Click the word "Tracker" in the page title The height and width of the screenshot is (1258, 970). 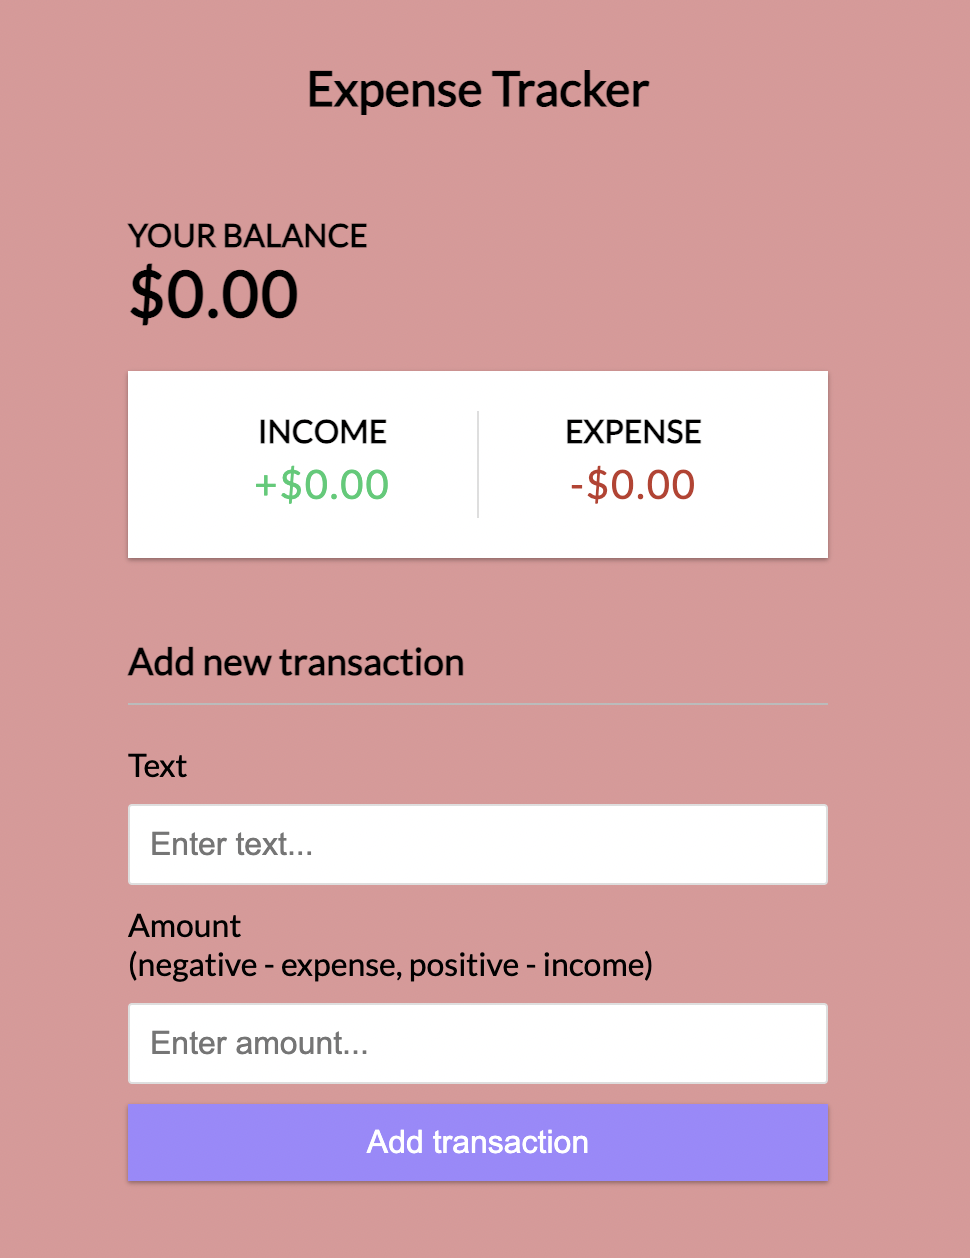click(x=570, y=90)
